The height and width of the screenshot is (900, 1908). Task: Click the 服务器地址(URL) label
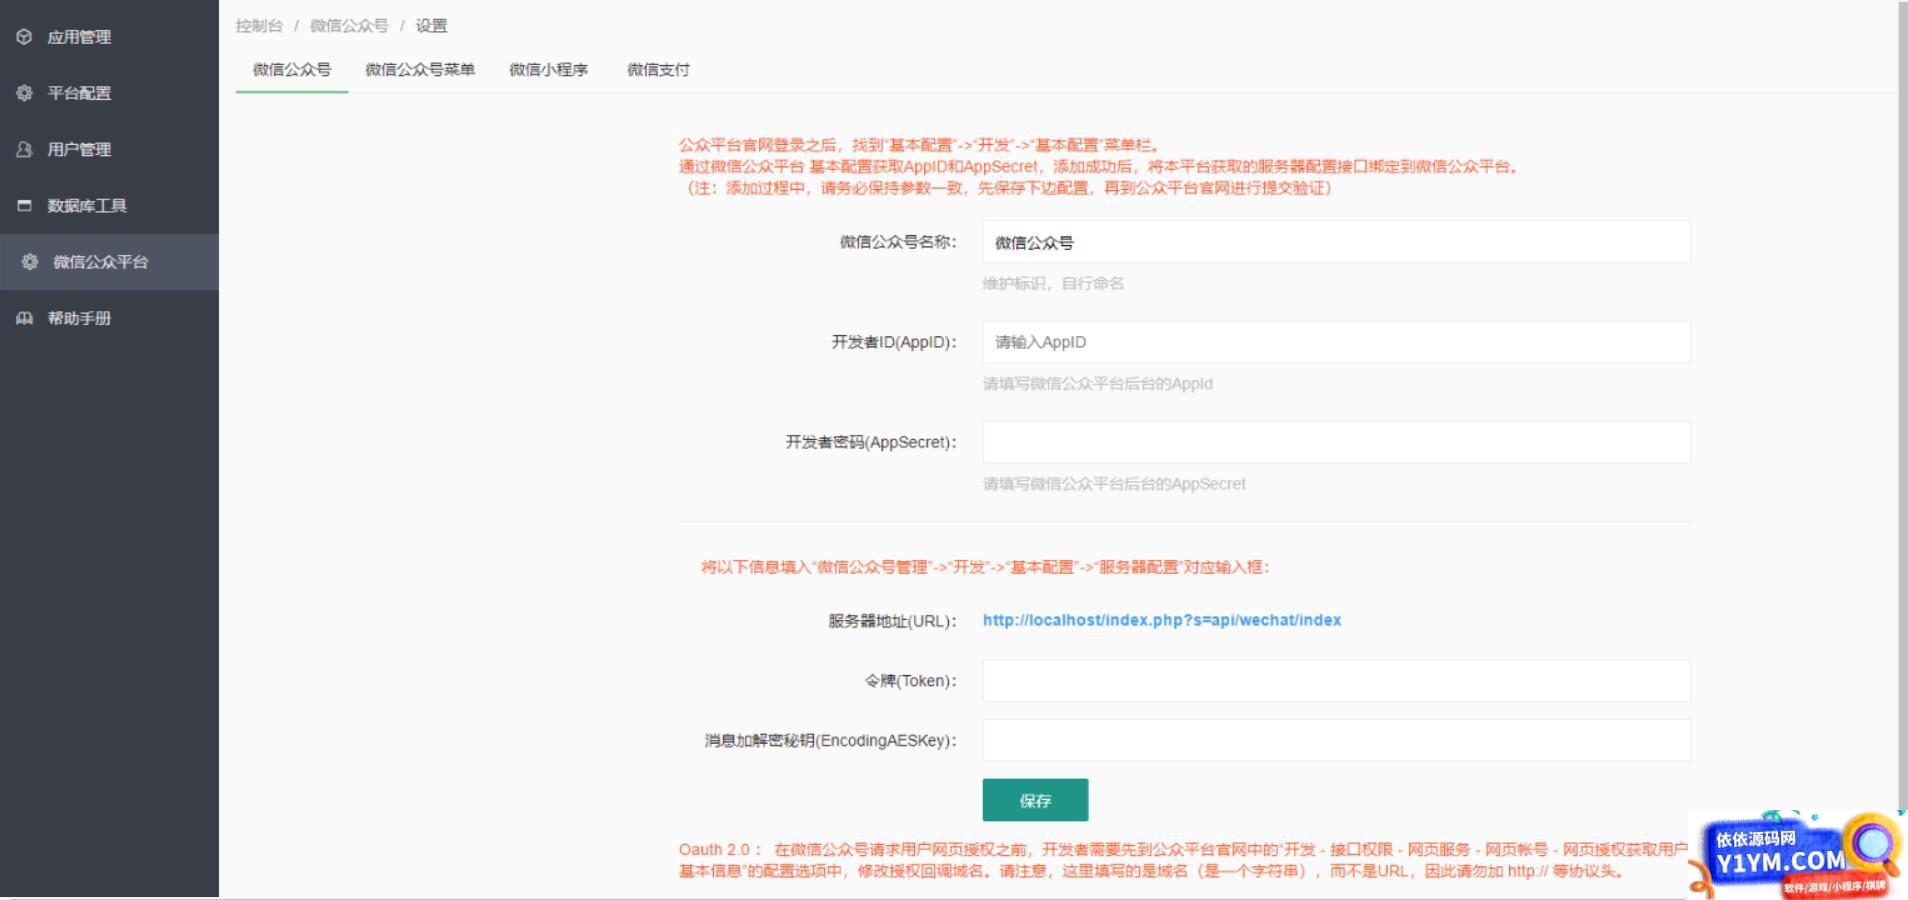pos(892,621)
